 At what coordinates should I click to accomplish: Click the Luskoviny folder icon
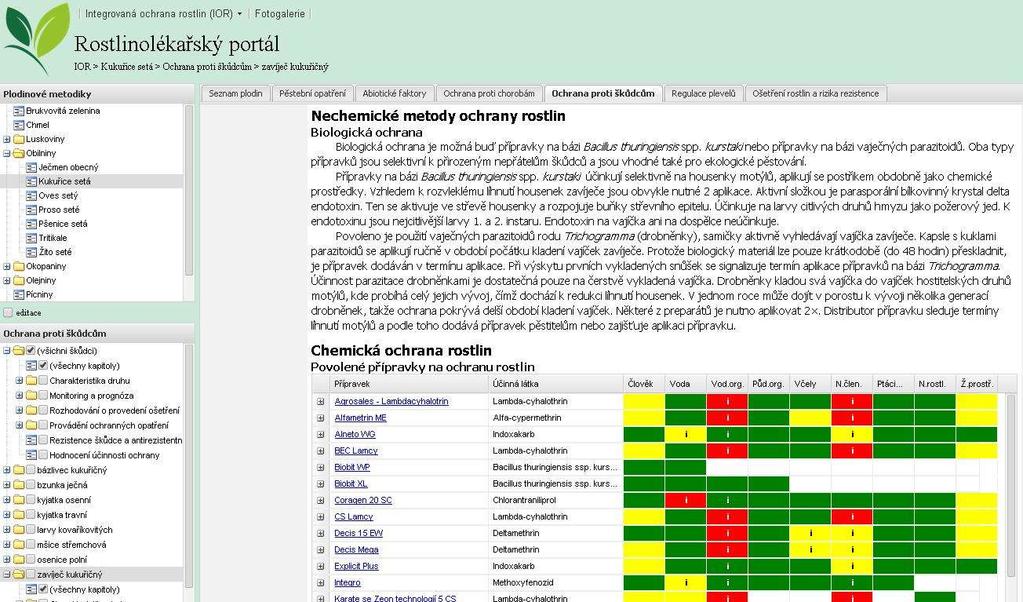coord(19,139)
